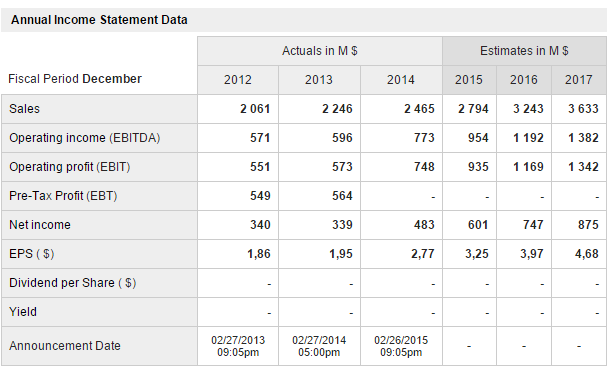Select the 2017 estimates column header

pos(579,80)
